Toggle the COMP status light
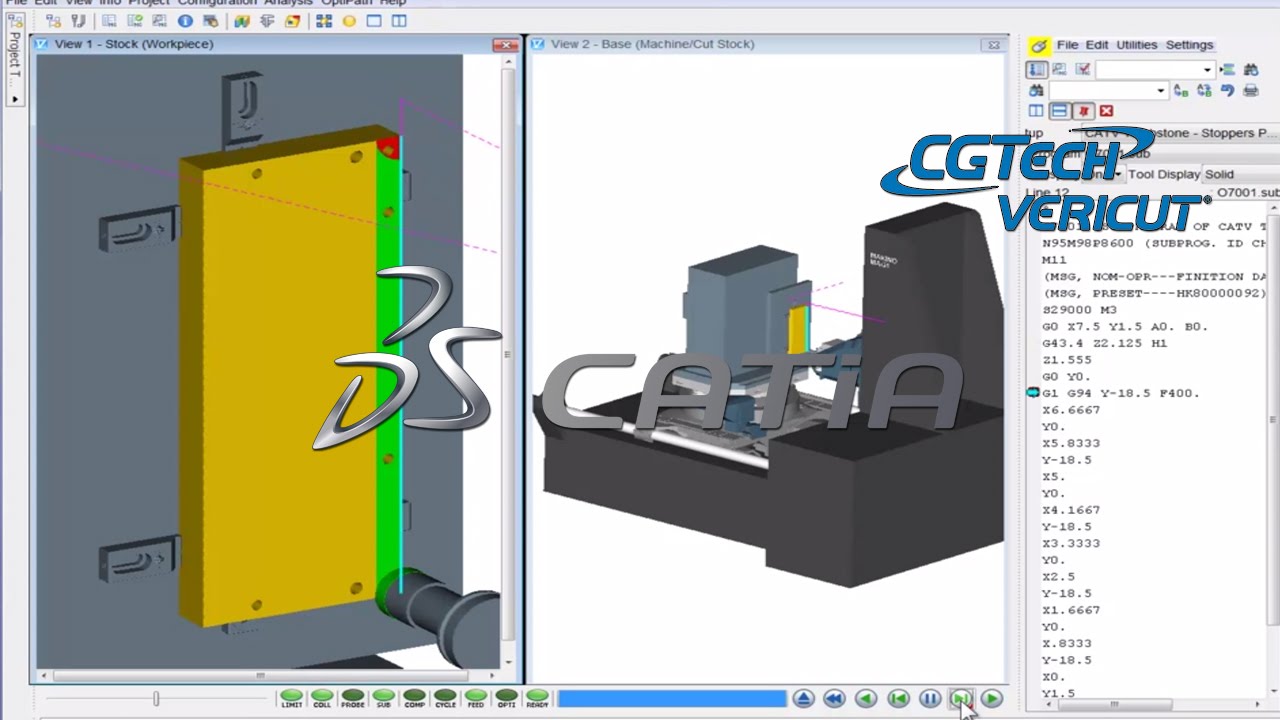 tap(415, 698)
